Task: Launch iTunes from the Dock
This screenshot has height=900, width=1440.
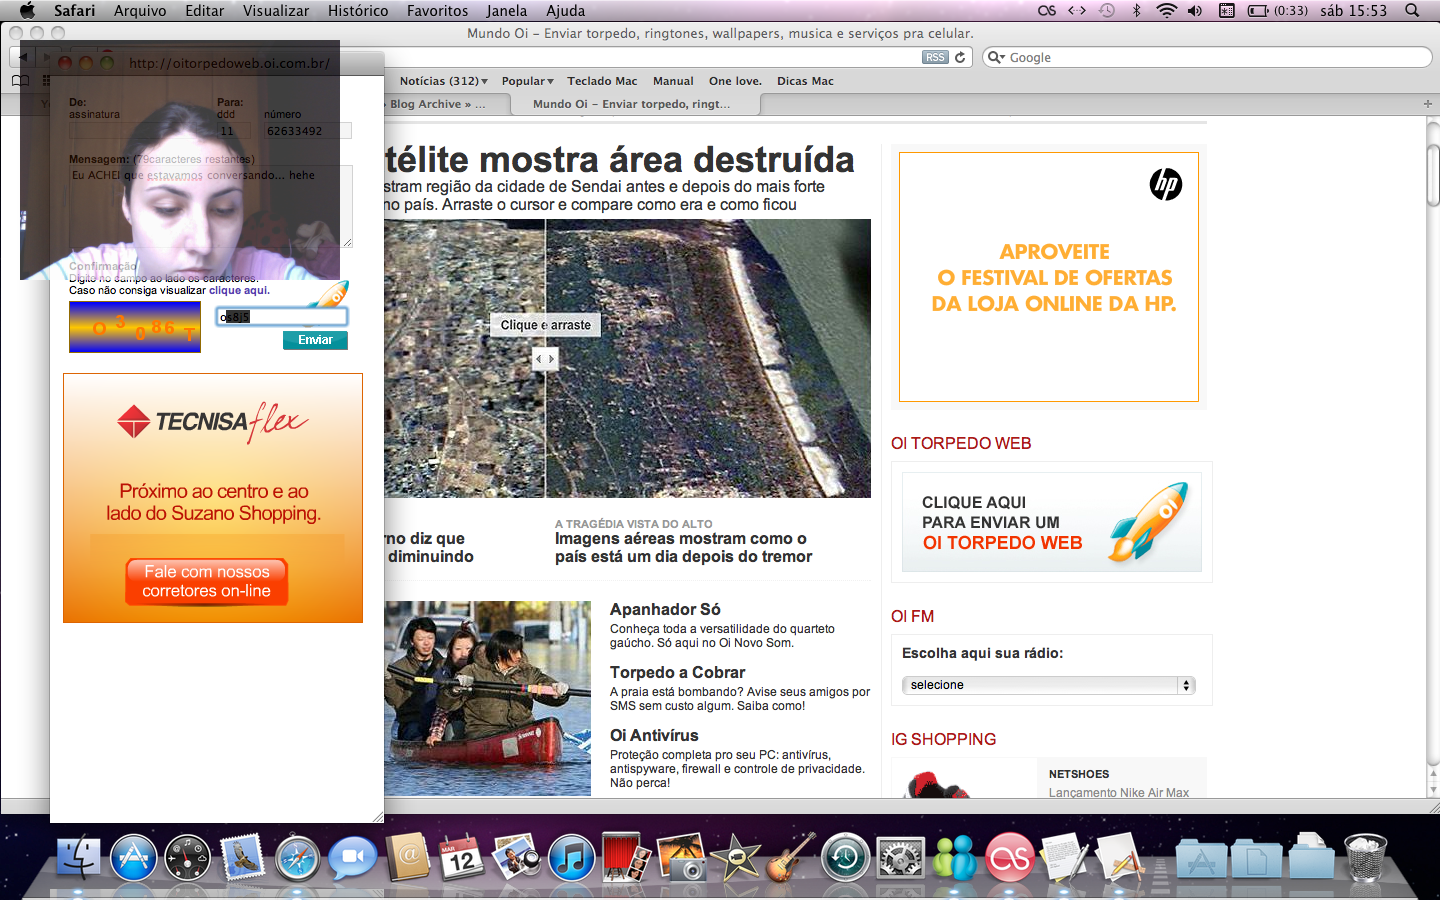Action: click(x=571, y=857)
